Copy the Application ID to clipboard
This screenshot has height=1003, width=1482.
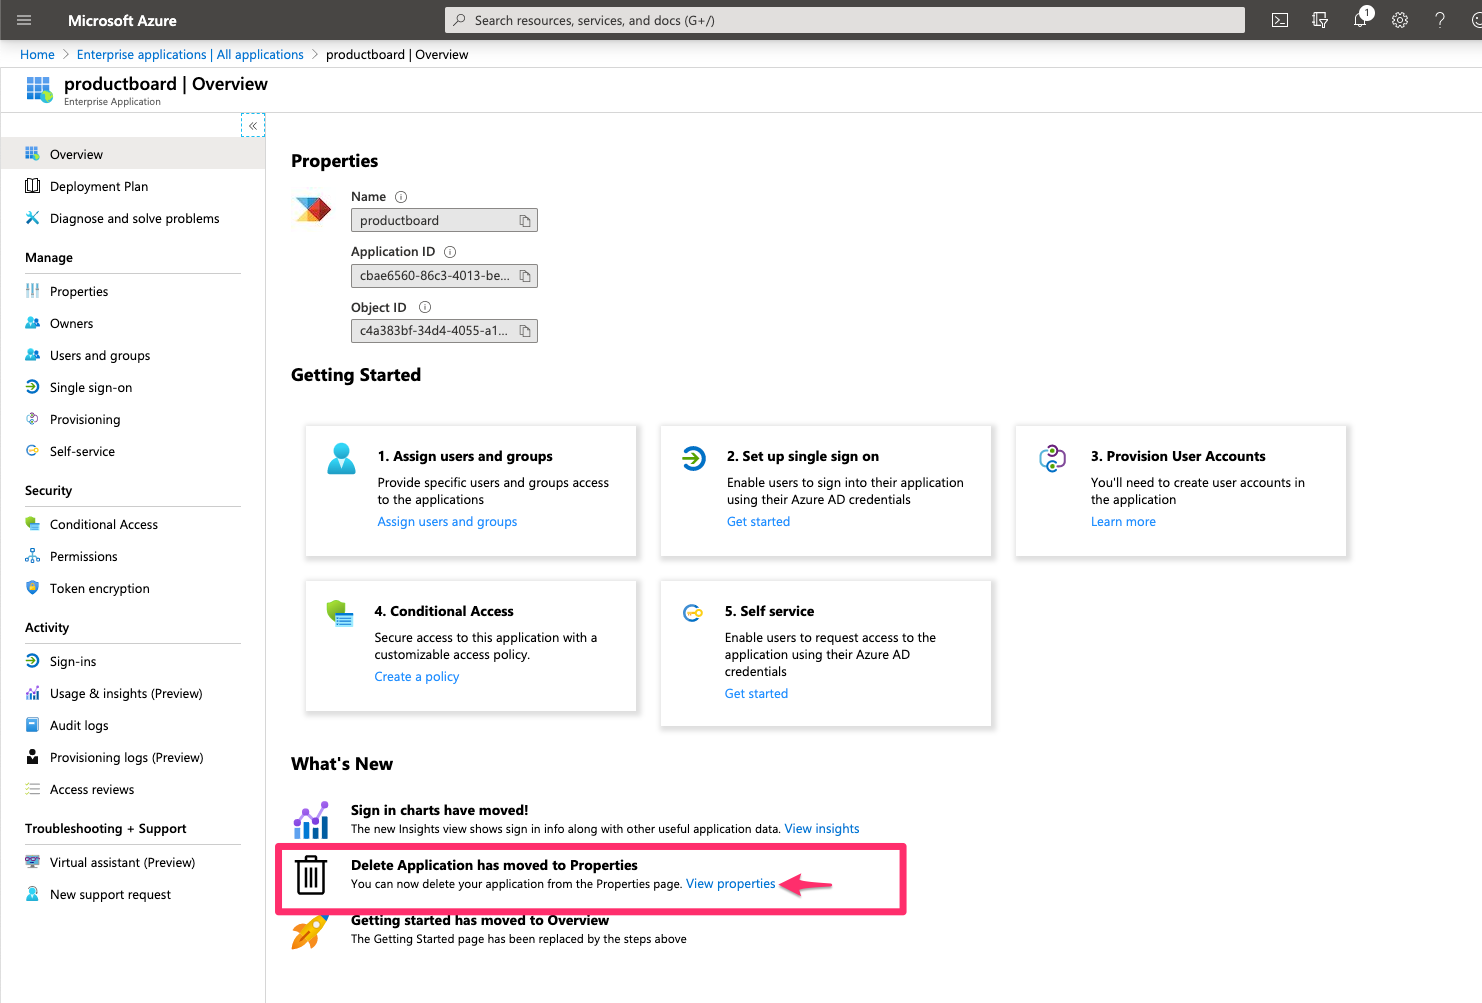525,276
